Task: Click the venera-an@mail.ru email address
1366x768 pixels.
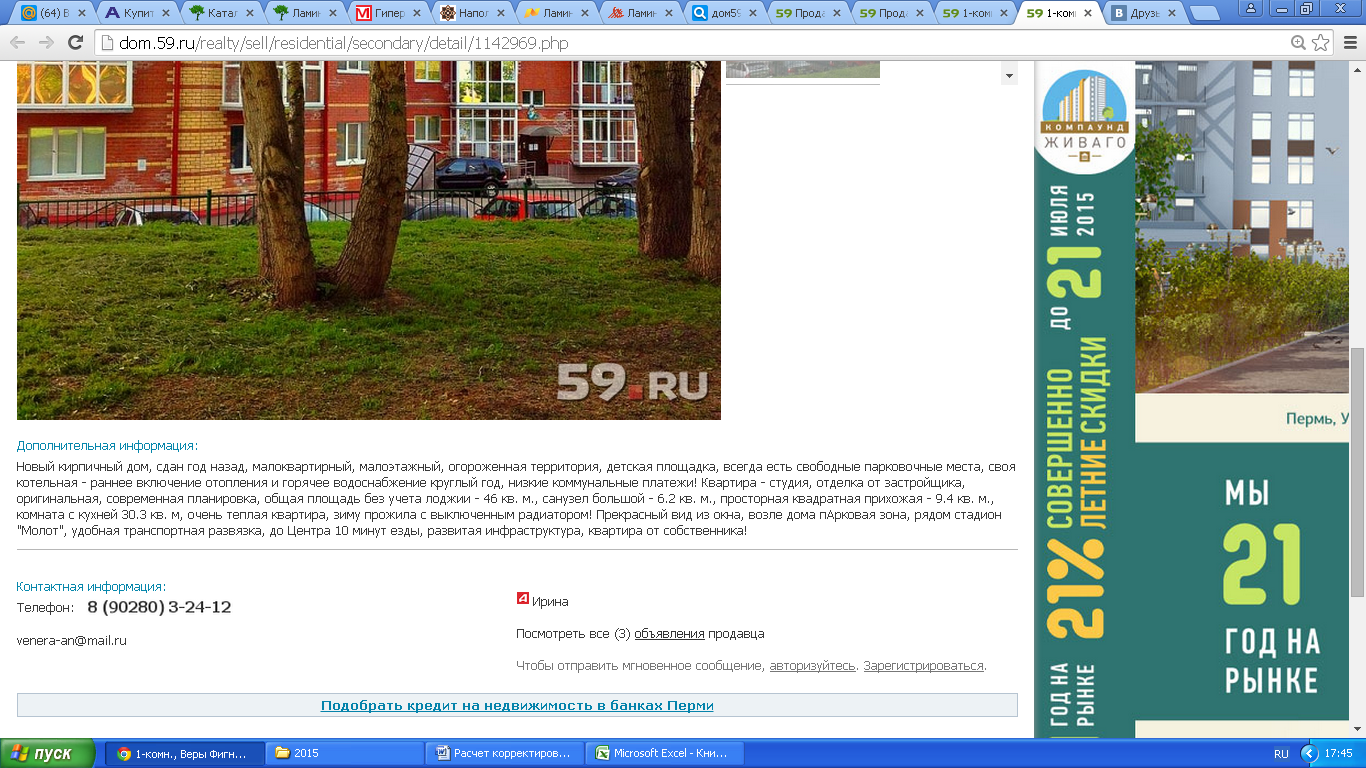Action: coord(72,640)
